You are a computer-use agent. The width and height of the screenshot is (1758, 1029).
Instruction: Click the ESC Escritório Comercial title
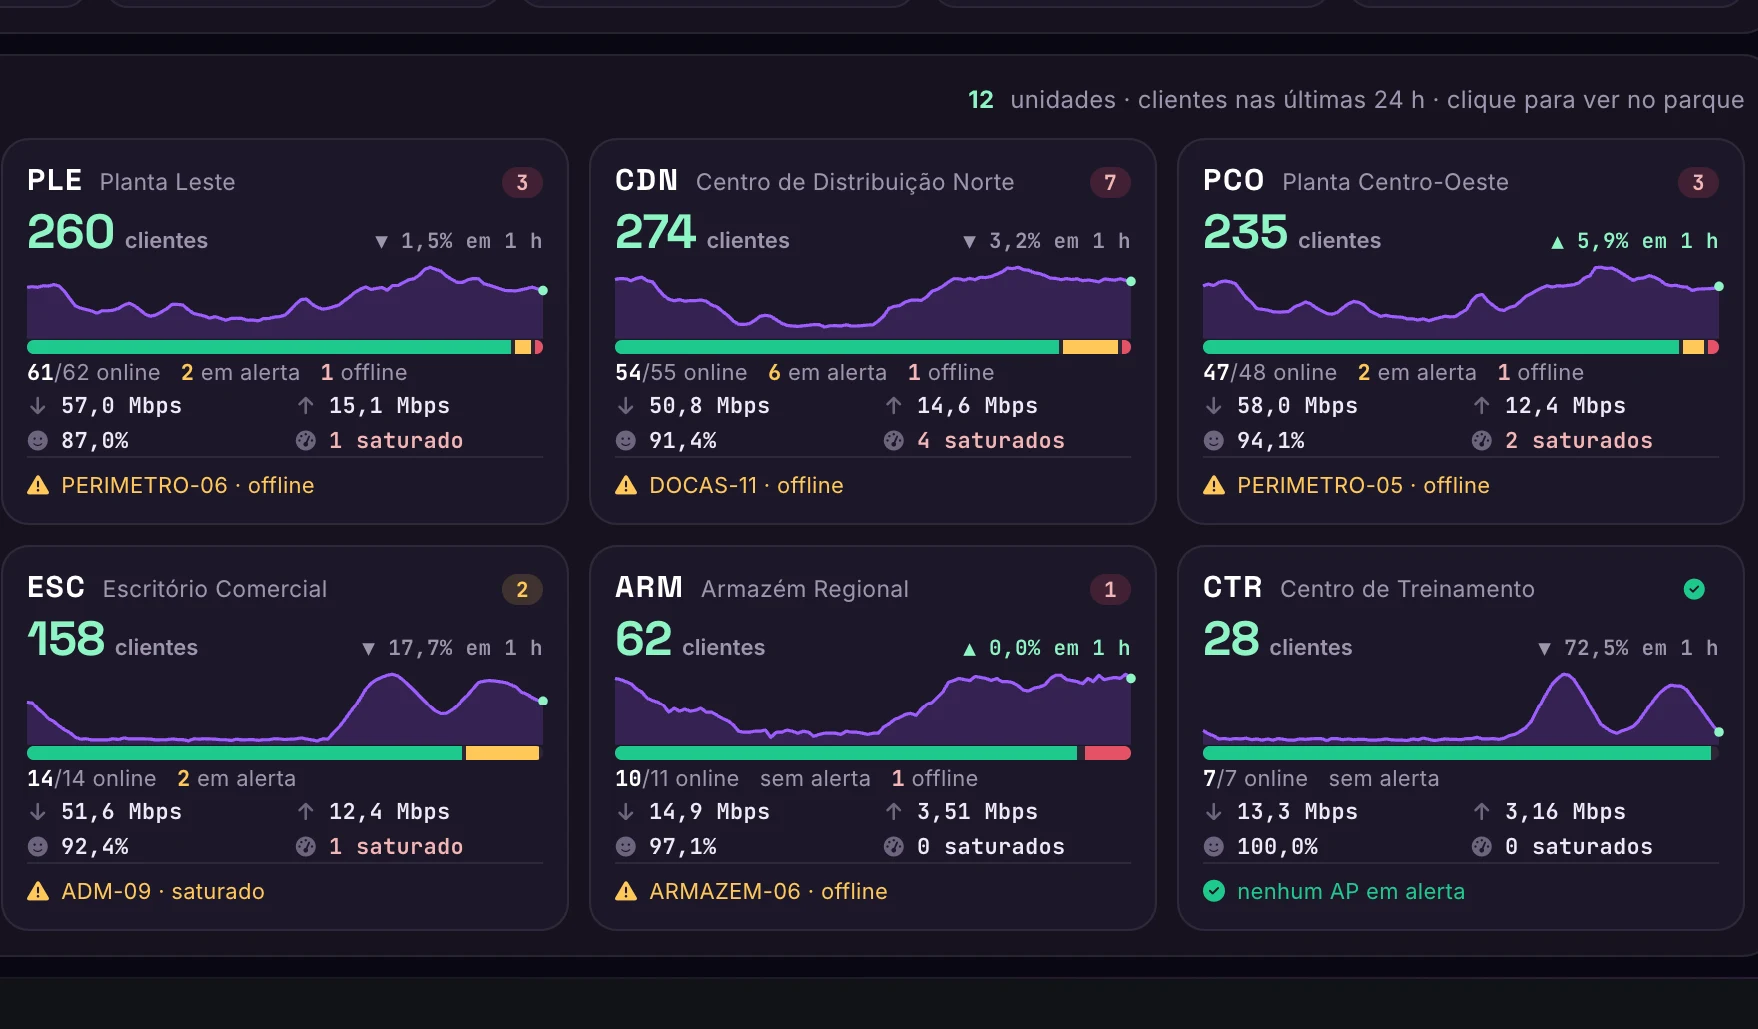pos(177,588)
